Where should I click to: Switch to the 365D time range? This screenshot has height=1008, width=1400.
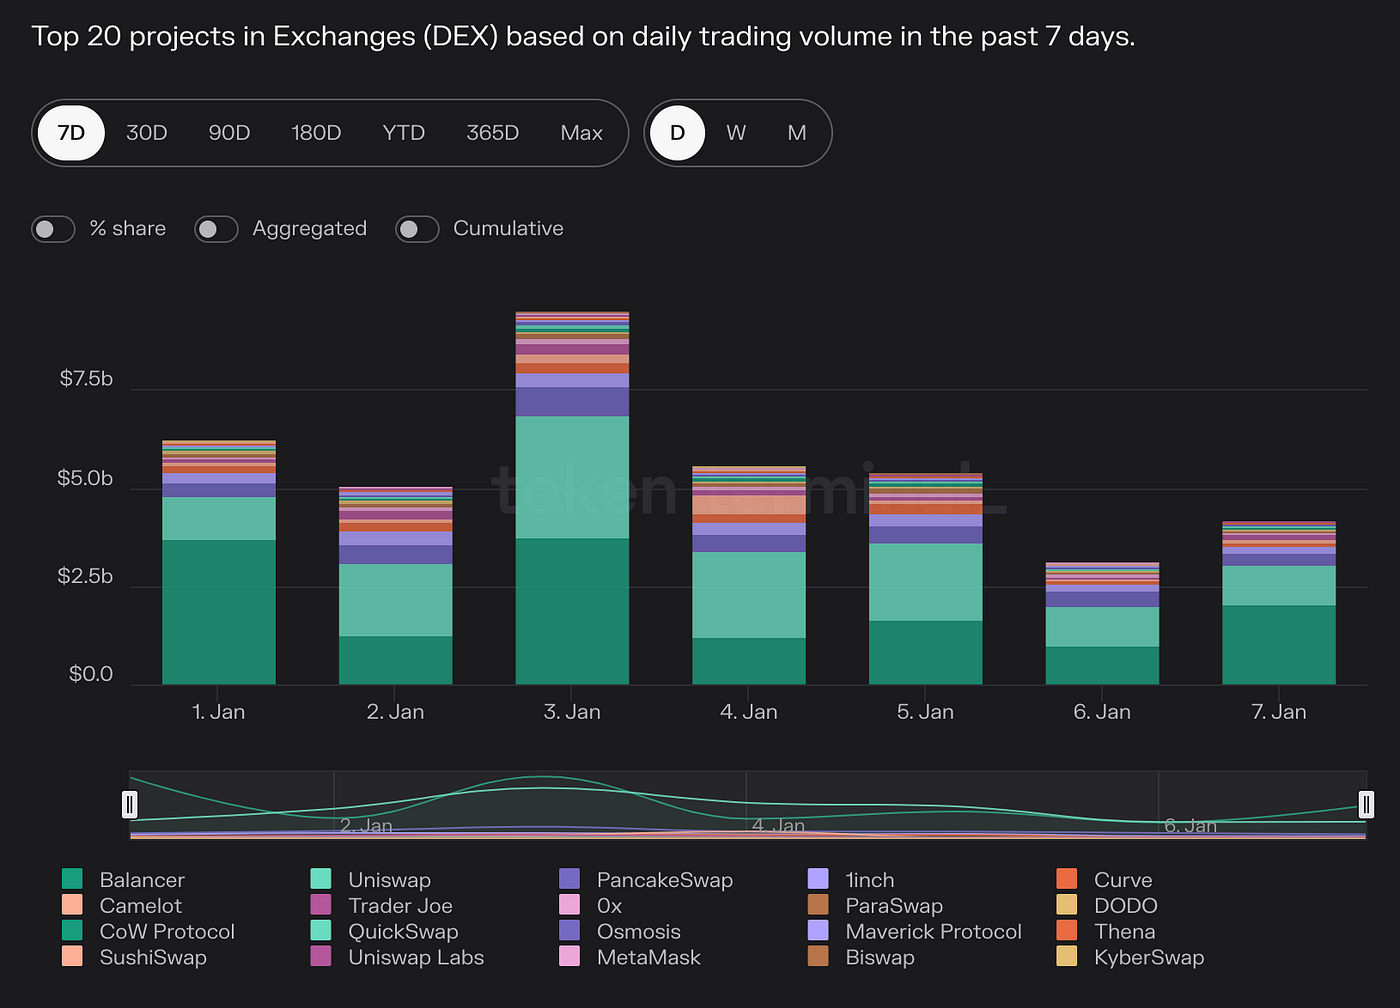point(493,133)
